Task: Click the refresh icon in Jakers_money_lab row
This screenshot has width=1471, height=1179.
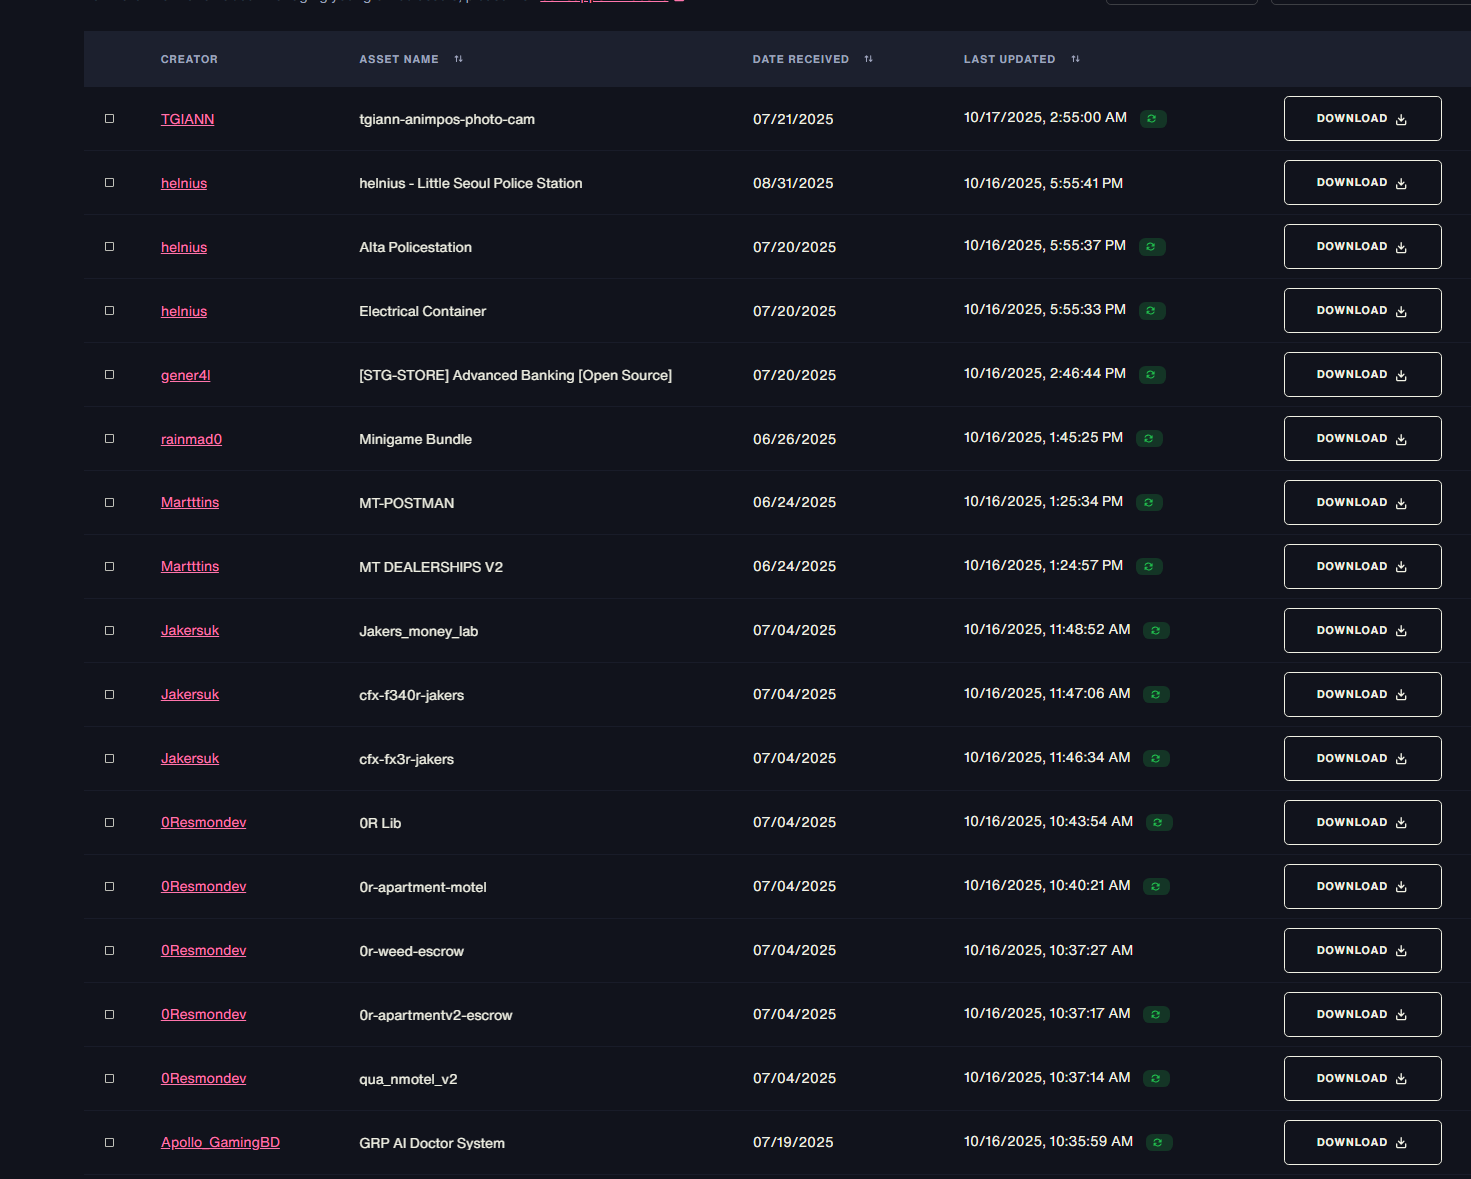Action: [x=1156, y=631]
